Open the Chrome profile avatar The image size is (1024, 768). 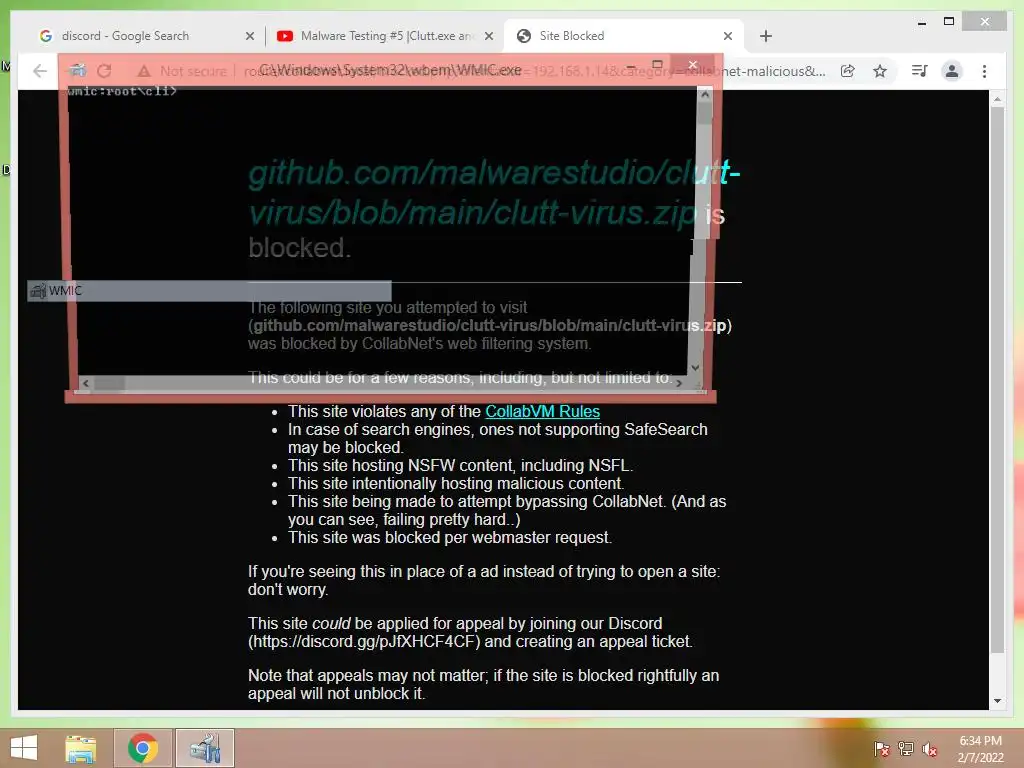(952, 71)
